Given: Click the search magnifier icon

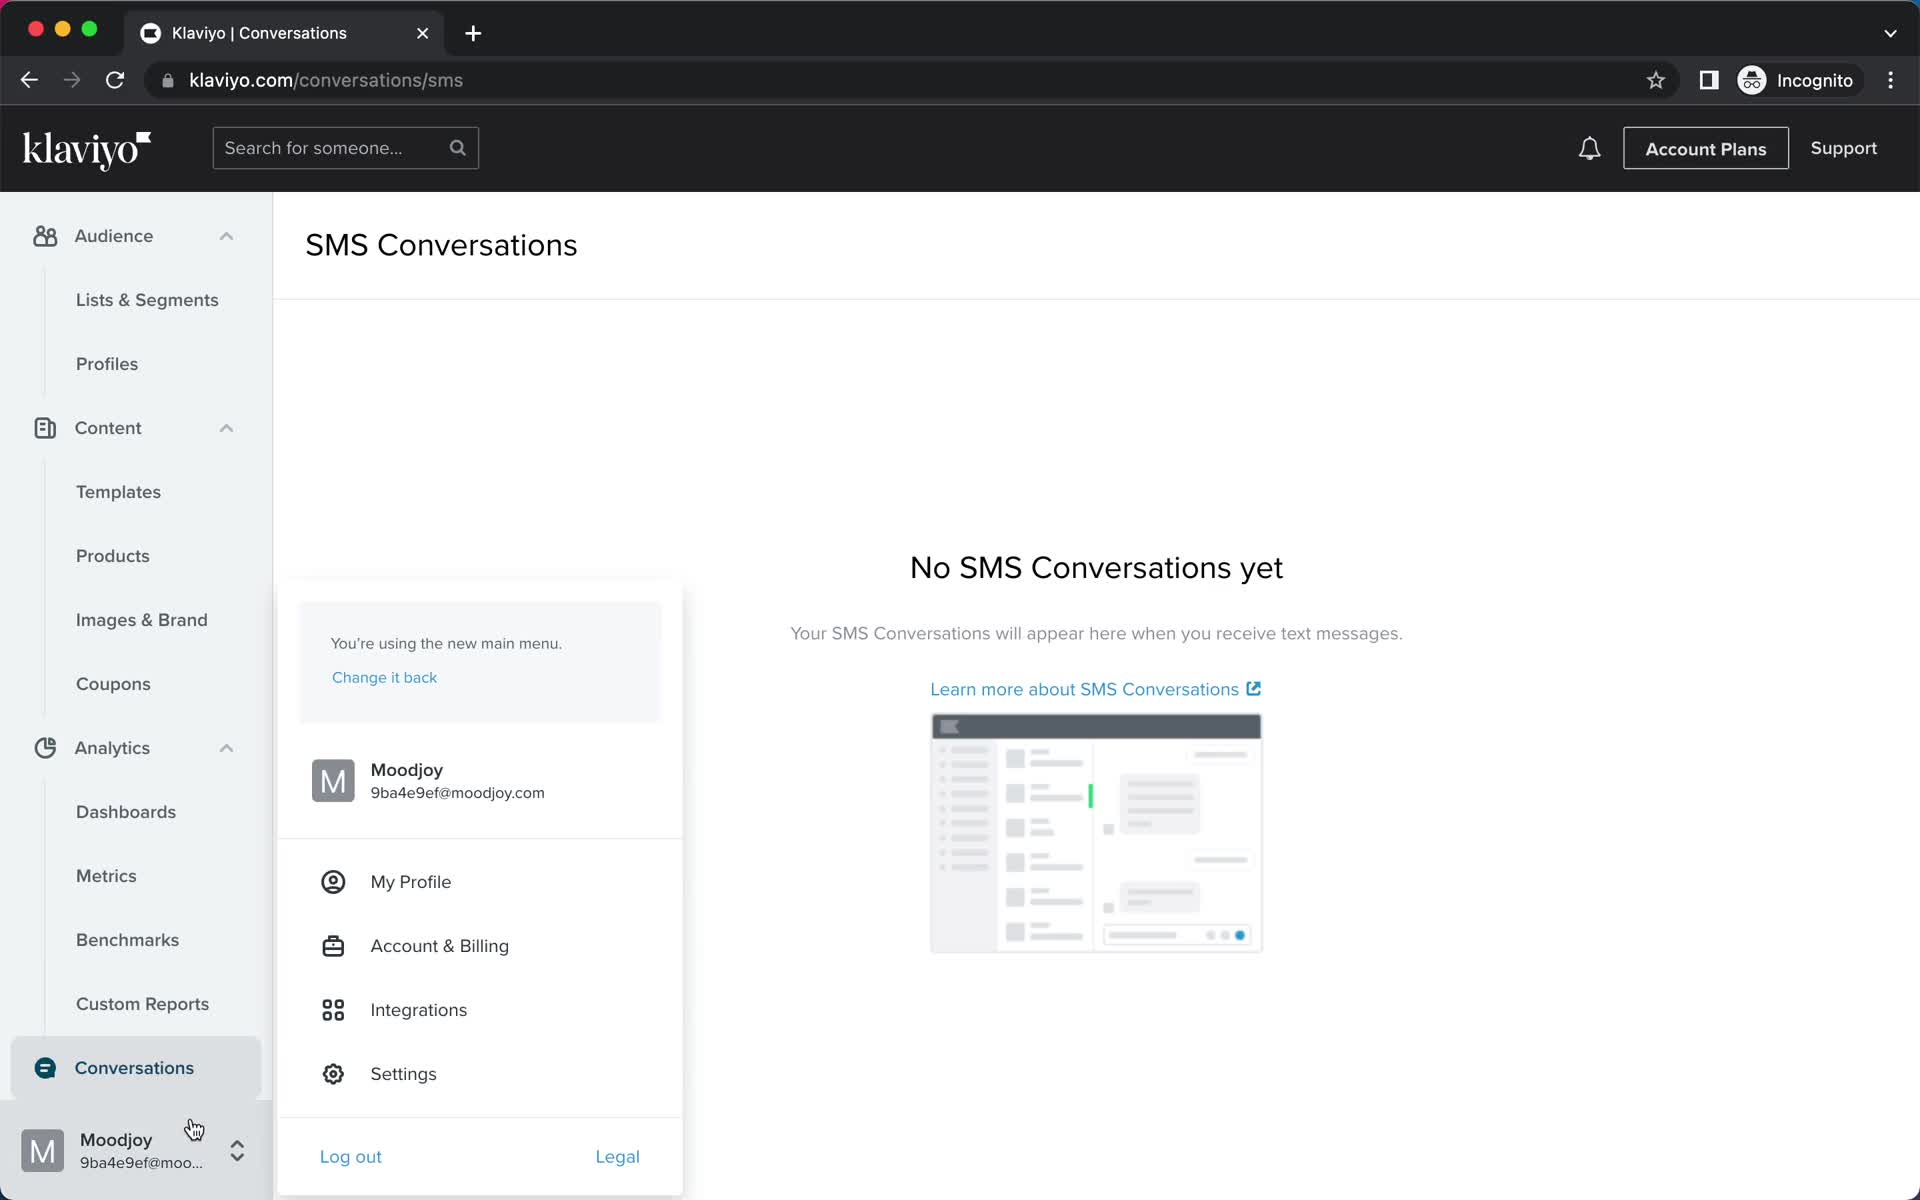Looking at the screenshot, I should point(458,148).
